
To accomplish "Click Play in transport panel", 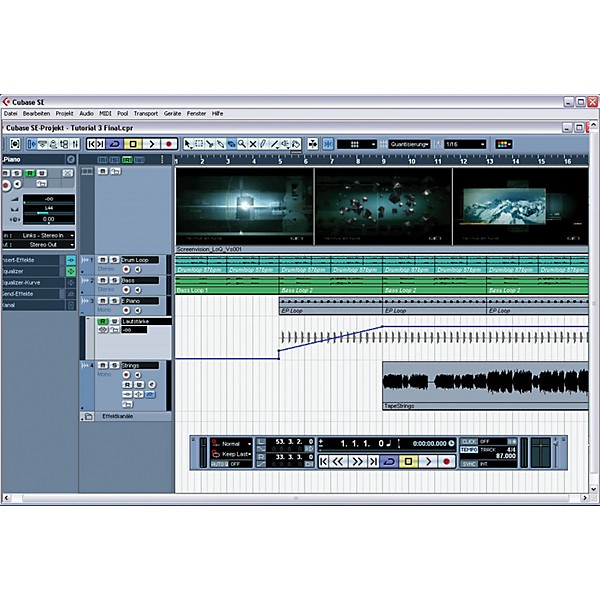I will tap(428, 462).
